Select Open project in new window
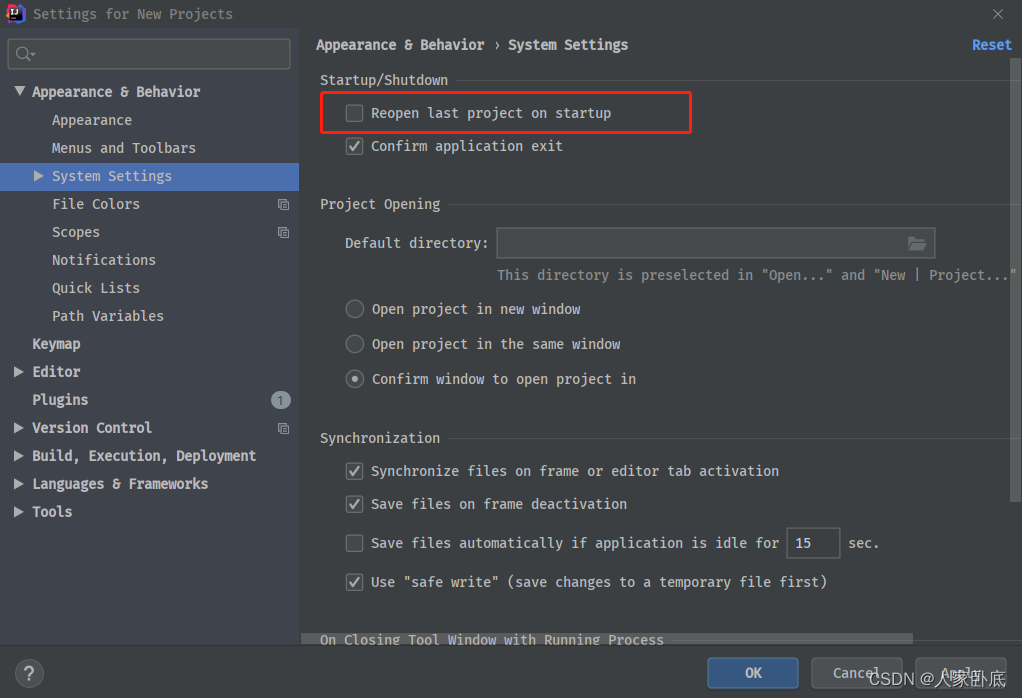 (355, 309)
